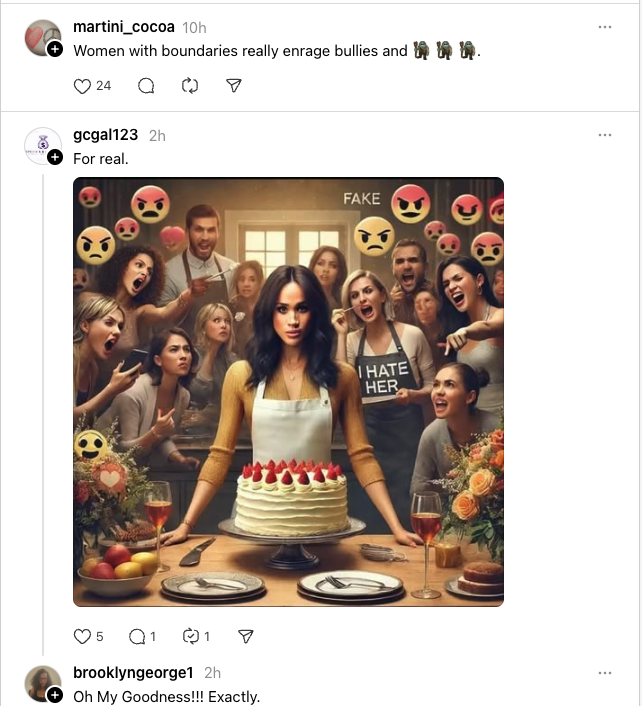Viewport: 642px width, 706px height.
Task: Share gcgal123's reply via paper plane icon
Action: point(246,636)
